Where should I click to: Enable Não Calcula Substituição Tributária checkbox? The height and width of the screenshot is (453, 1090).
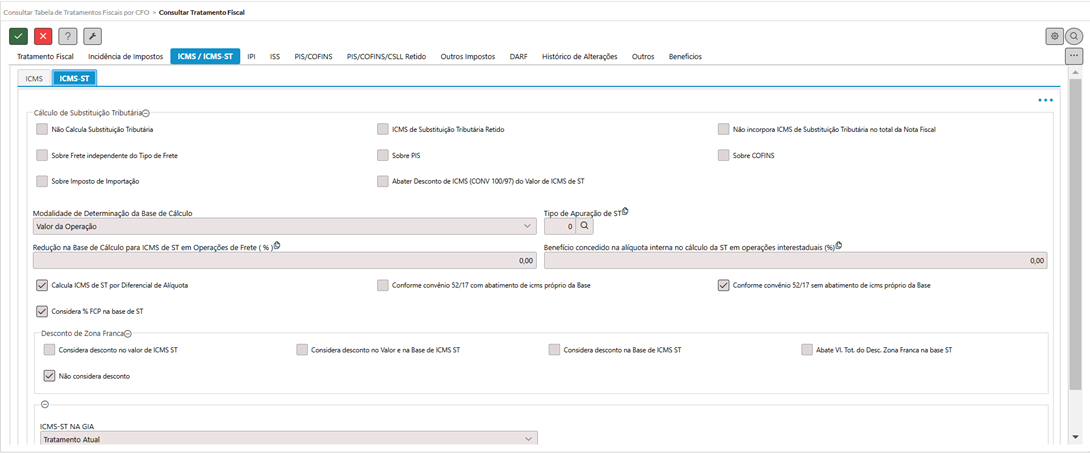42,129
